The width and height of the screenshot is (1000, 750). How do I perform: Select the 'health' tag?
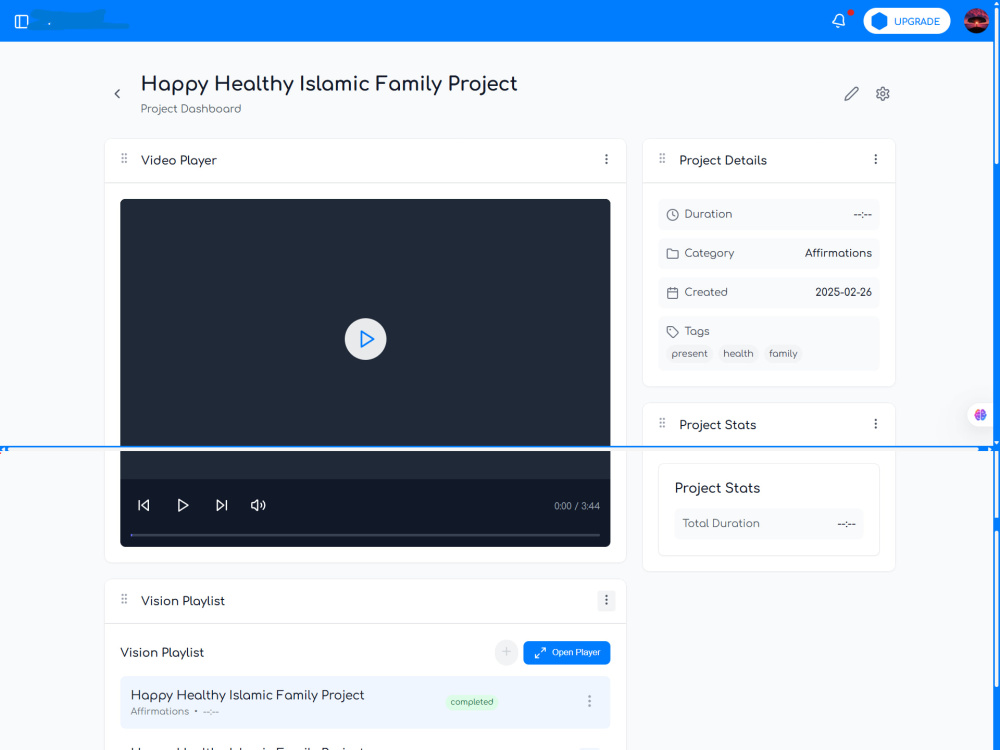click(738, 353)
